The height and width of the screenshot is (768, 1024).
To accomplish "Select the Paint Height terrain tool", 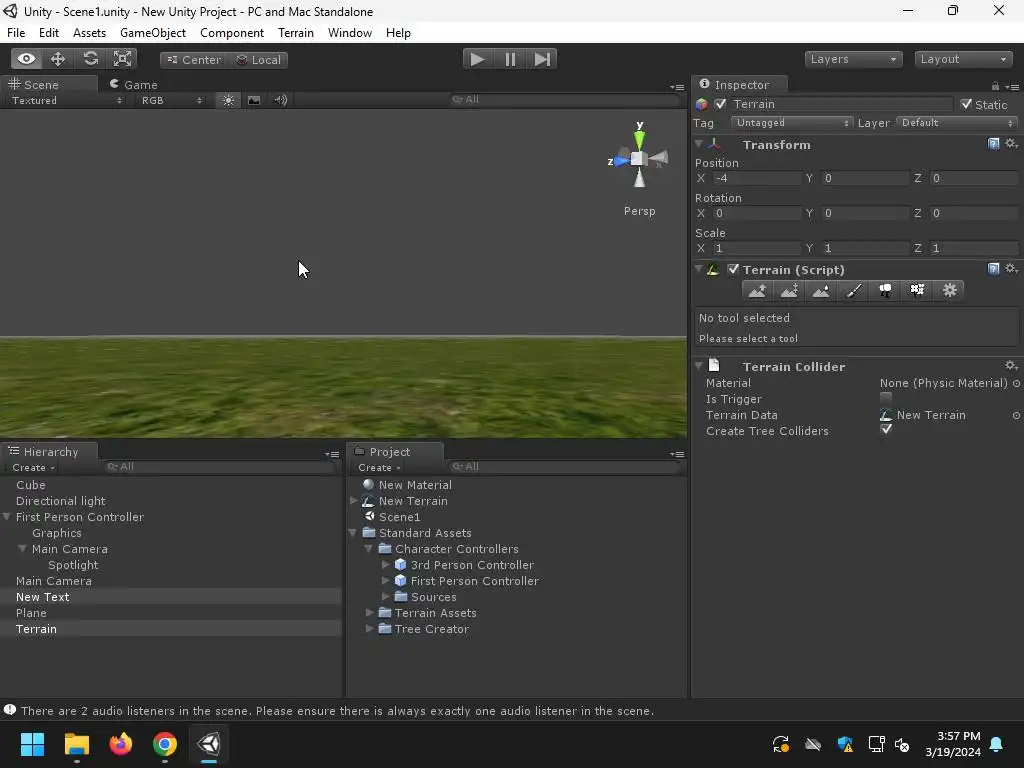I will (790, 291).
